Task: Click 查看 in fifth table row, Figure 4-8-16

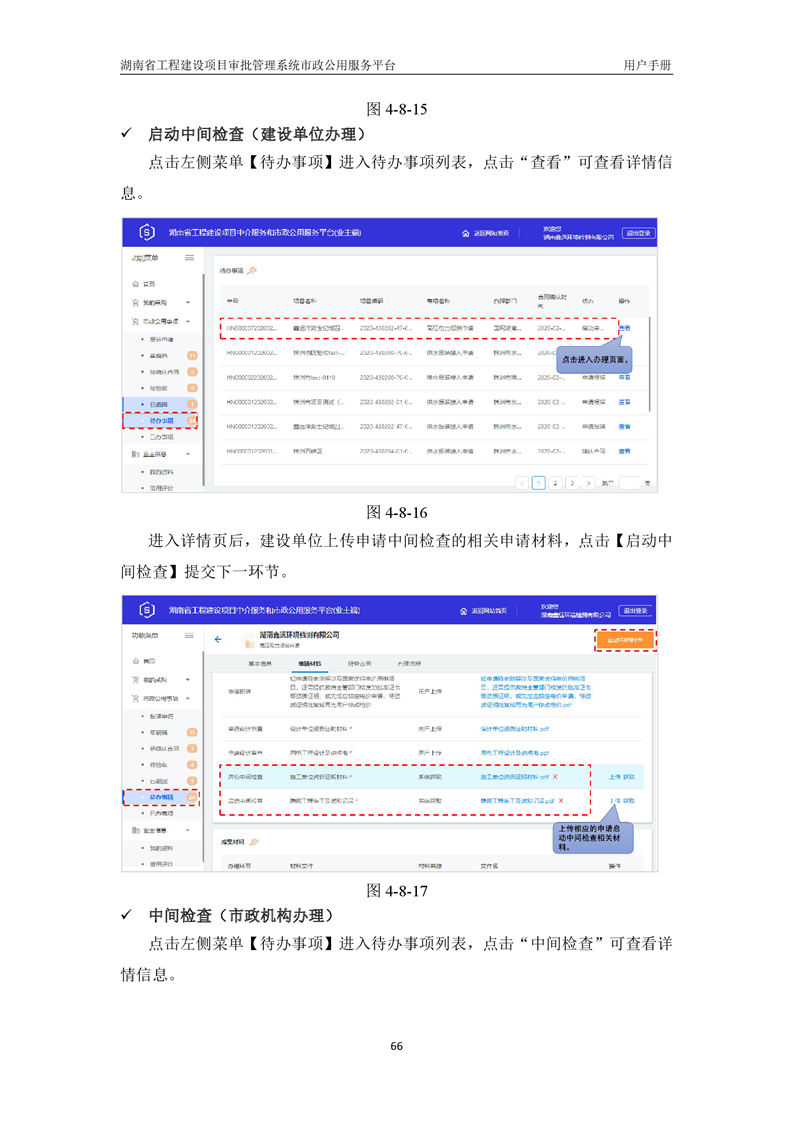Action: tap(624, 426)
